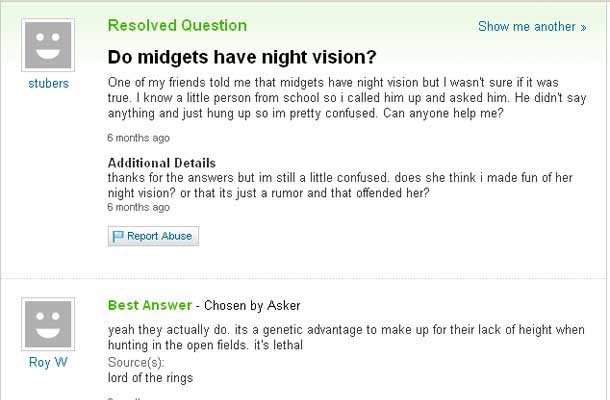Click the timestamp below the Additional Details text
Viewport: 610px width, 400px height.
pyautogui.click(x=138, y=207)
